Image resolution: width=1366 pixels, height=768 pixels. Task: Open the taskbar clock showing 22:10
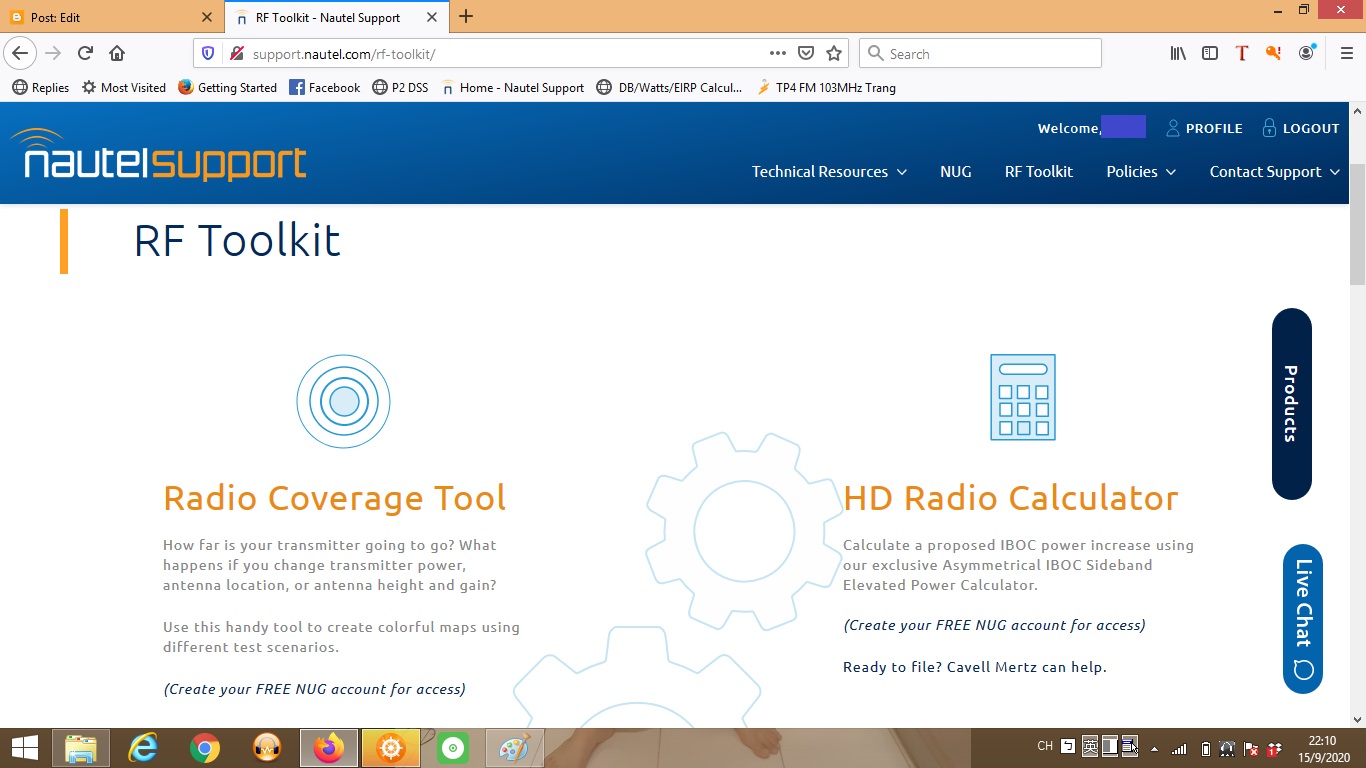click(1322, 748)
